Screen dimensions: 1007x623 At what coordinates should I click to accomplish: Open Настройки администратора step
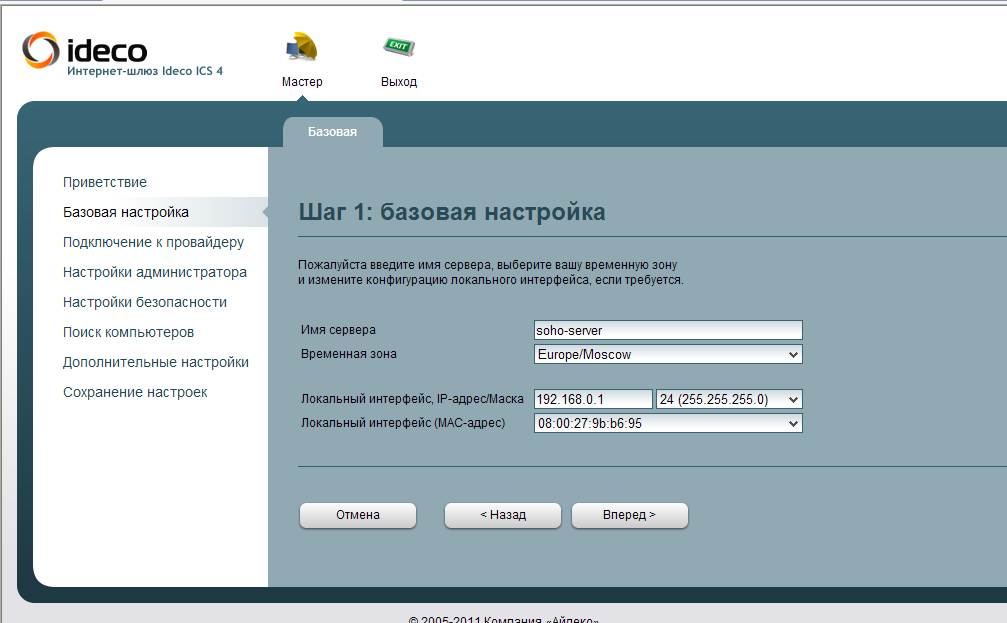(155, 272)
